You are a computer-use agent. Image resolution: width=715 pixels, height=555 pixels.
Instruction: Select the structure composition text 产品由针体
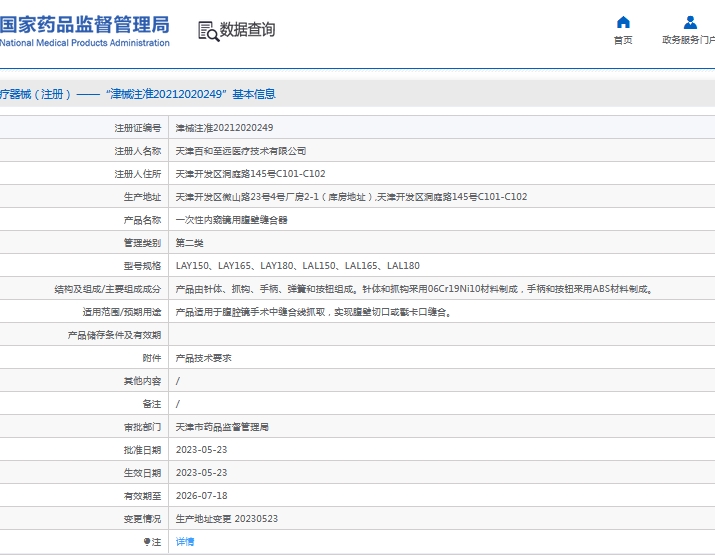414,289
